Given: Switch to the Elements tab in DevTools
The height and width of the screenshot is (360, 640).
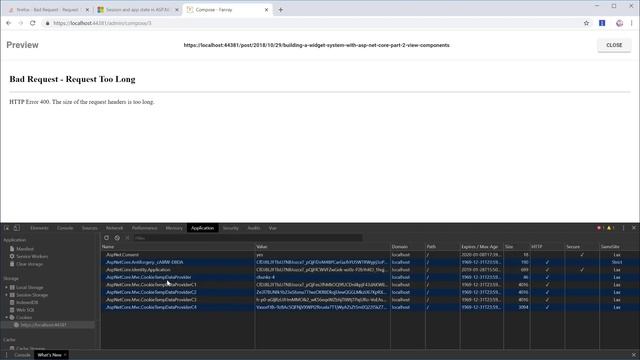Looking at the screenshot, I should (x=39, y=228).
